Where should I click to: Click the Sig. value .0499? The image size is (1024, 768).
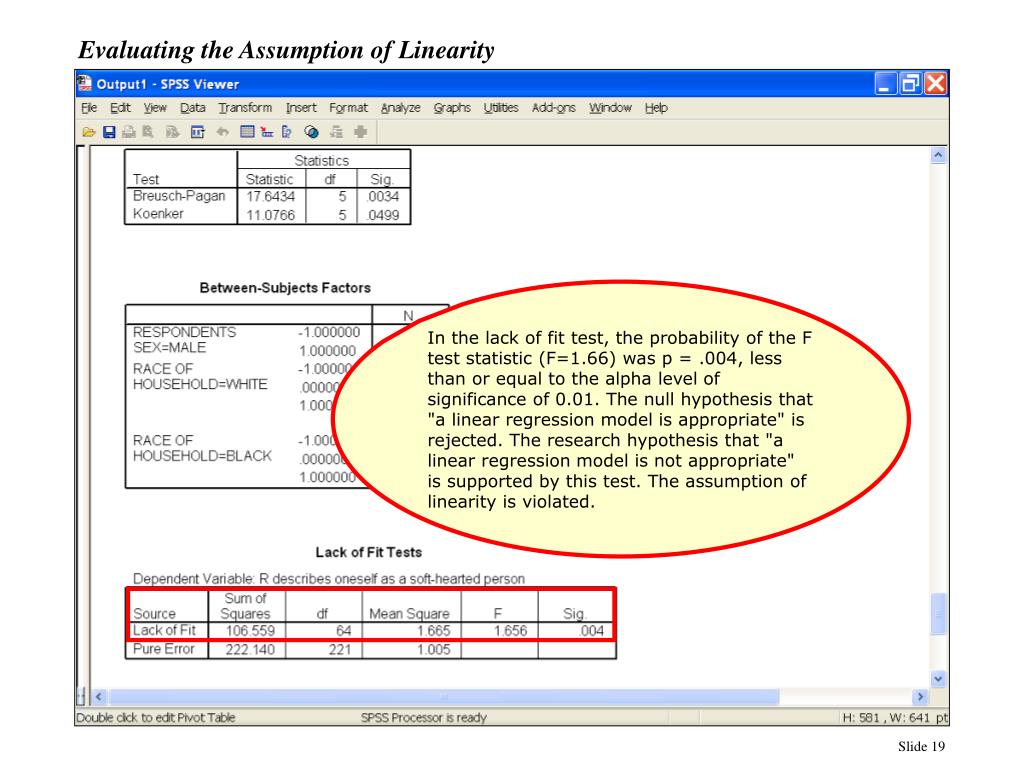pos(383,215)
